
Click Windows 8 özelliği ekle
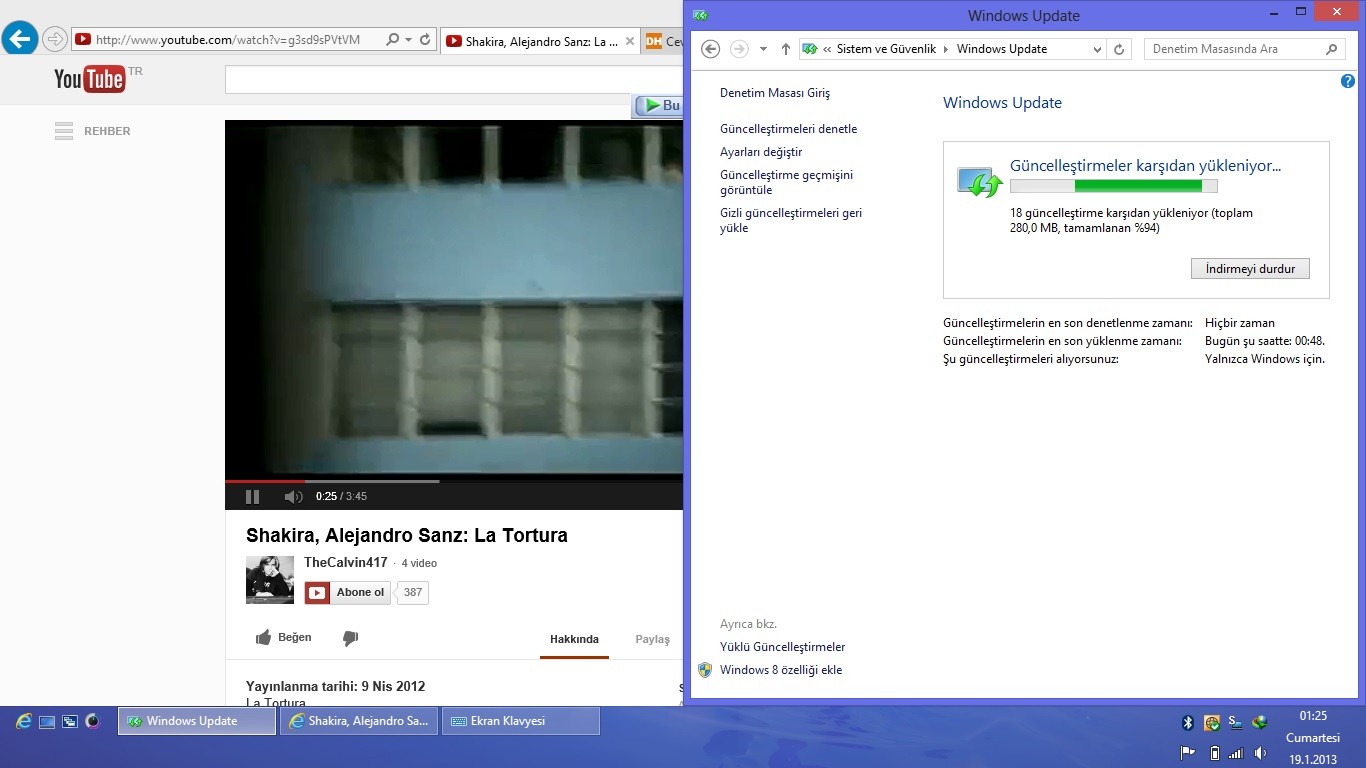pos(781,670)
